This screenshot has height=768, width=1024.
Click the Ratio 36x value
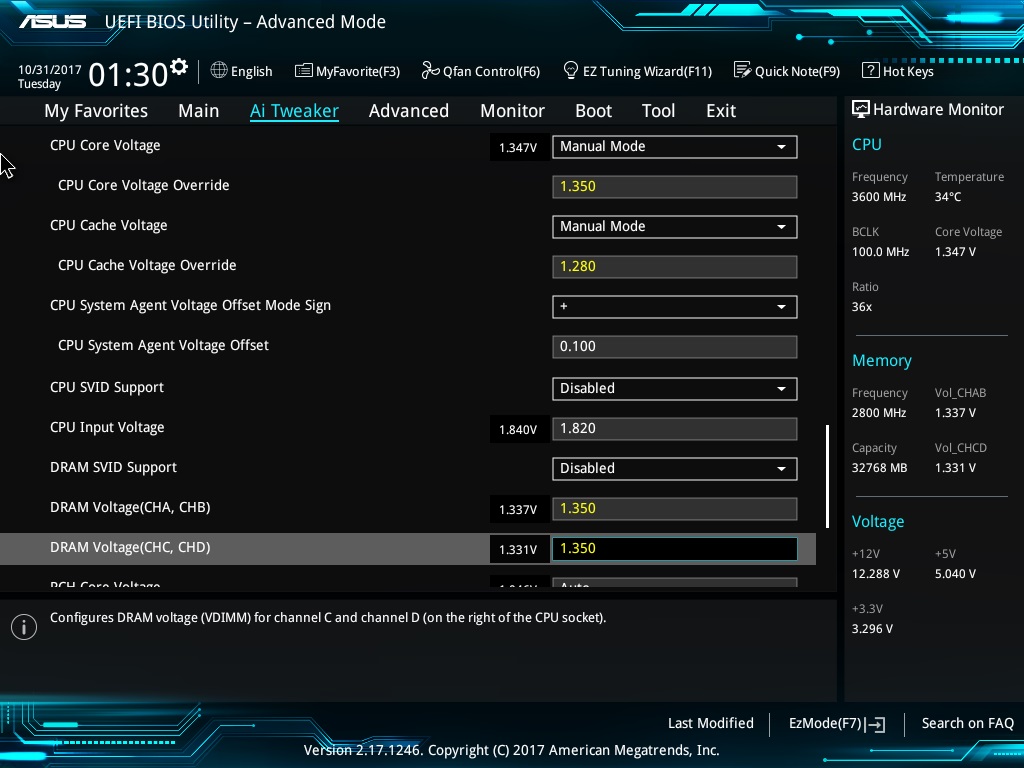pos(862,306)
